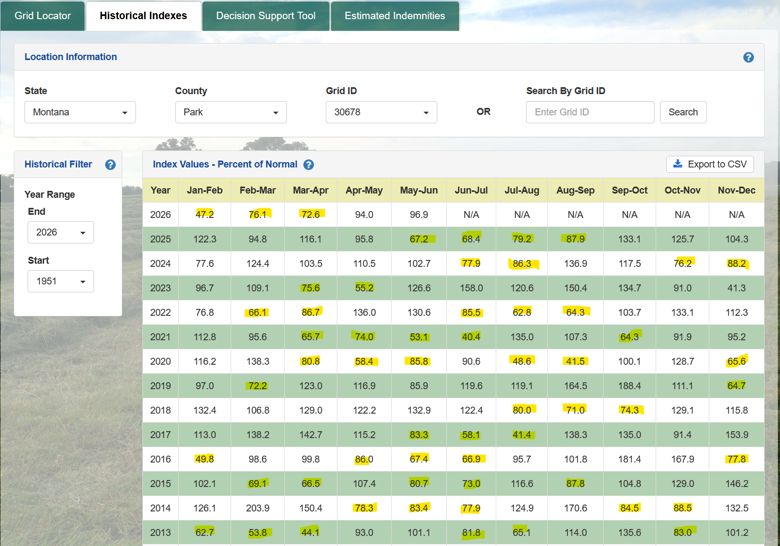Viewport: 780px width, 546px height.
Task: Open help for Location Information
Action: (748, 57)
